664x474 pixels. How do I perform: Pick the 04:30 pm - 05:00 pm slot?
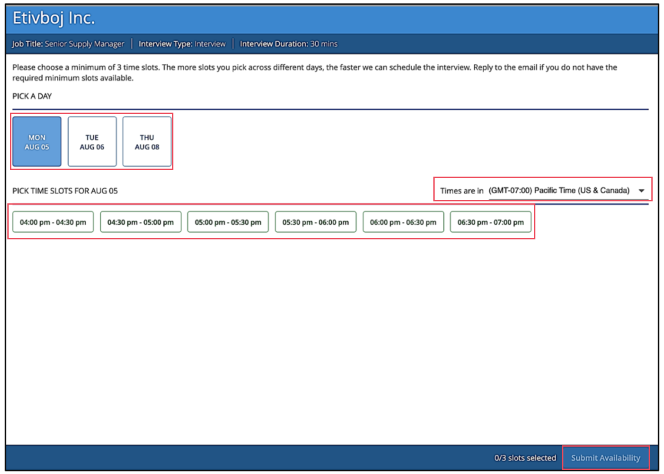[141, 222]
